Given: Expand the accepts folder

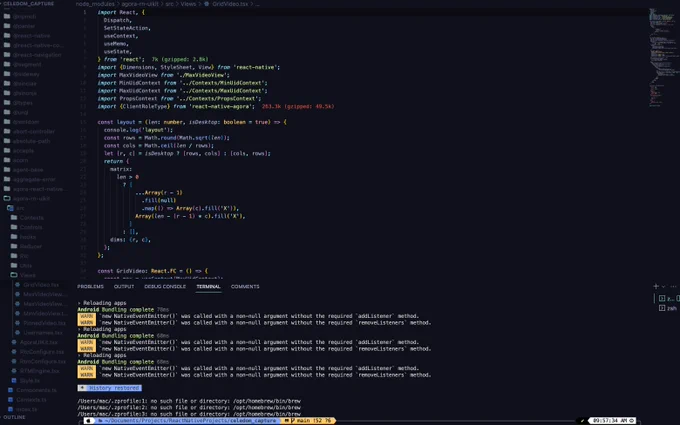Looking at the screenshot, I should click(x=23, y=150).
